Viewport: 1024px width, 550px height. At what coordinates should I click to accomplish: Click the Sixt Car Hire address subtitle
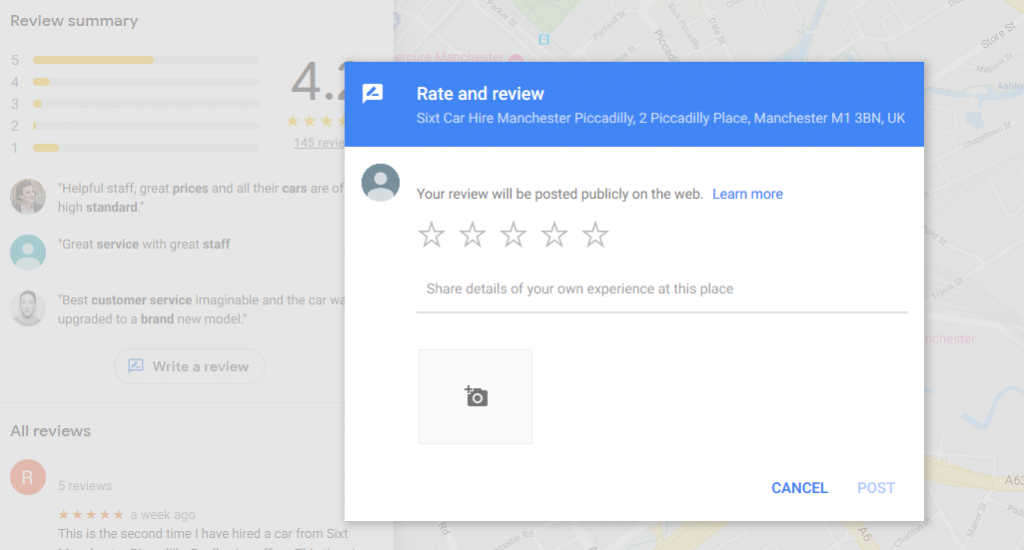coord(661,118)
